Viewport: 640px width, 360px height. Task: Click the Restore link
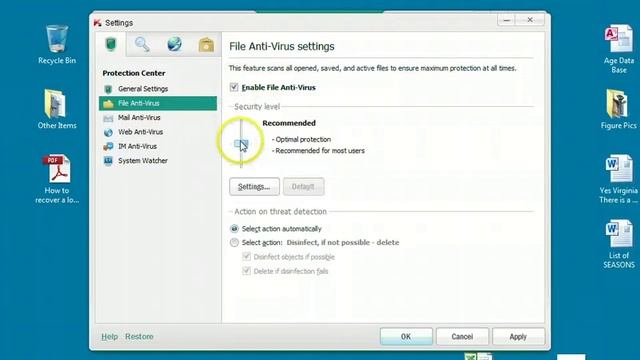click(x=139, y=336)
